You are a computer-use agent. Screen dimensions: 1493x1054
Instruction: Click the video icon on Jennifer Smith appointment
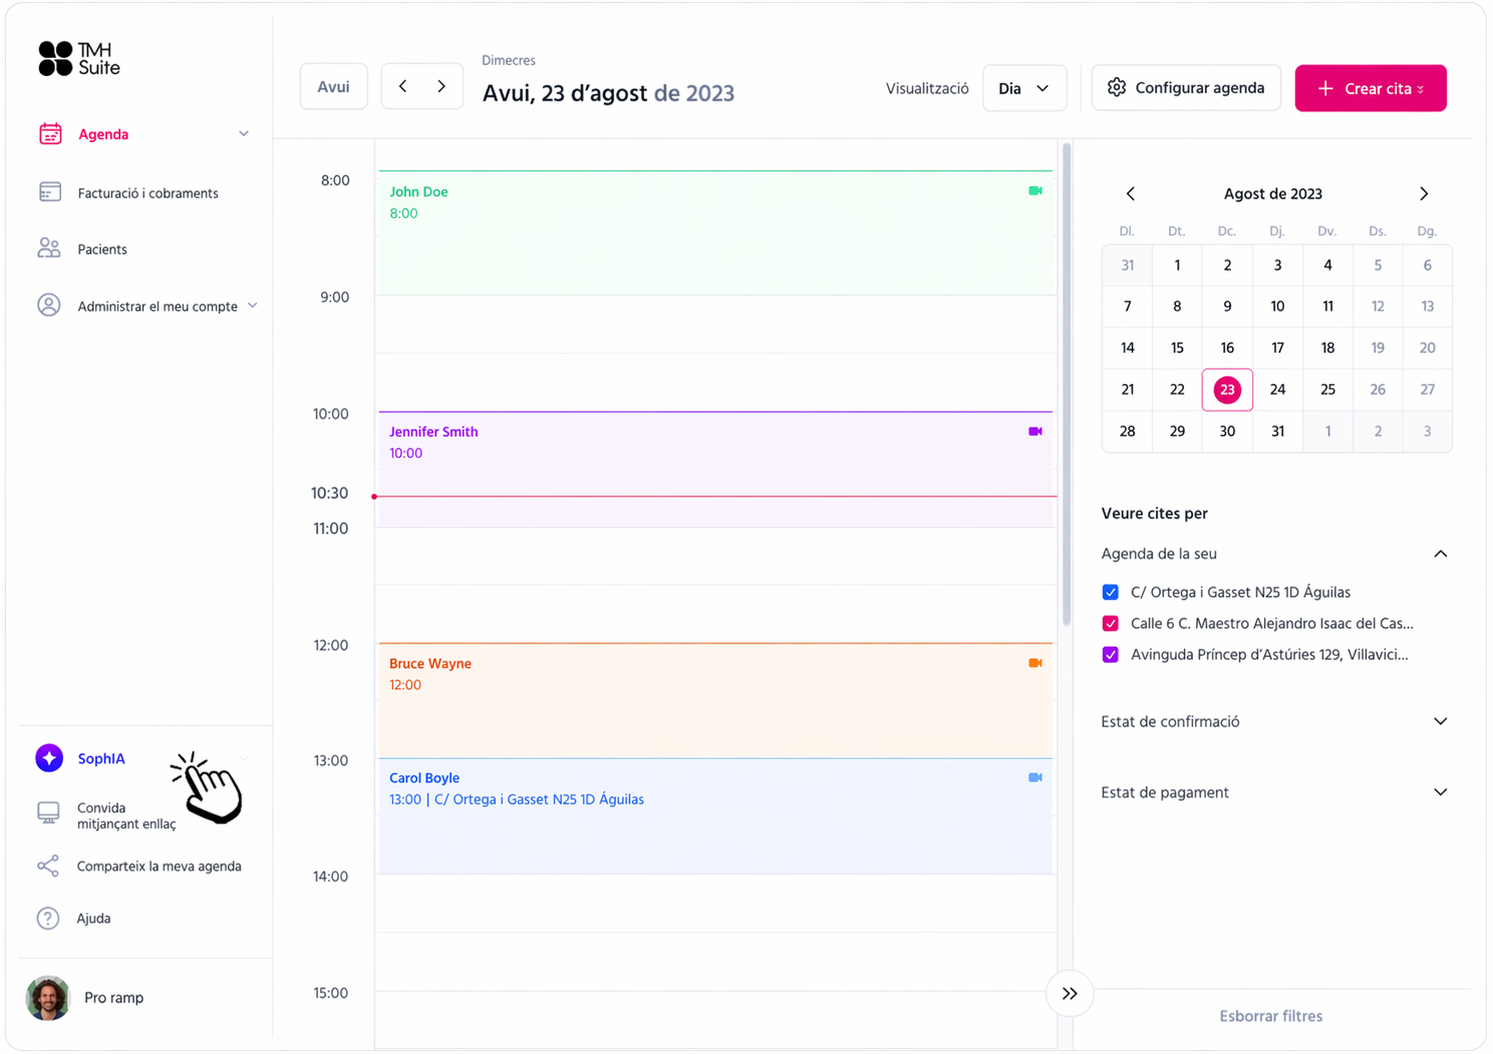[1035, 432]
